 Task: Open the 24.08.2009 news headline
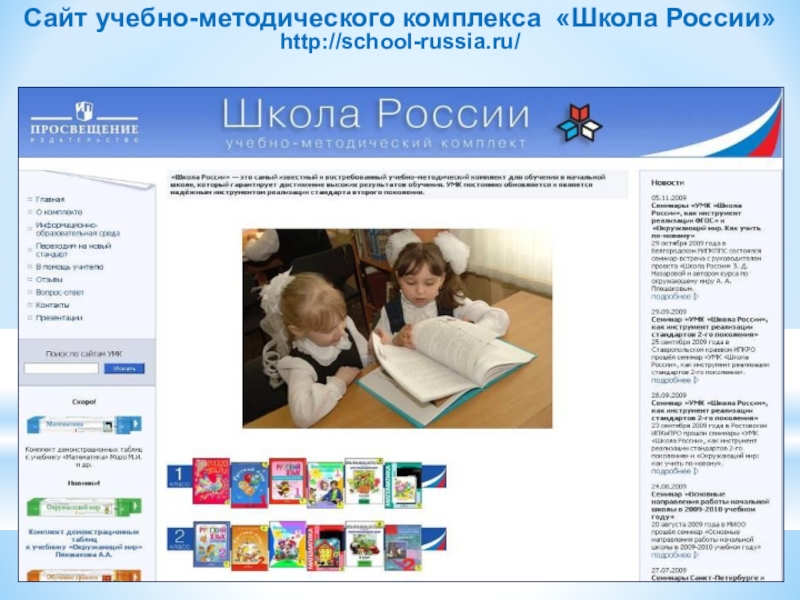point(710,506)
